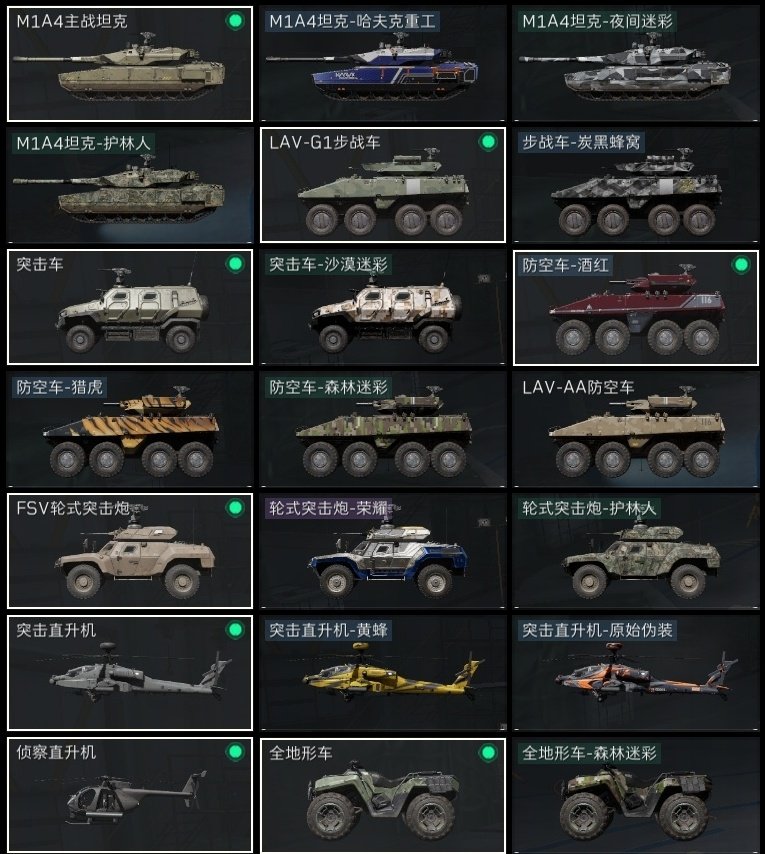Pick the M1A4坦克-夜间迷彩 camo skin
The width and height of the screenshot is (765, 854).
coord(636,64)
